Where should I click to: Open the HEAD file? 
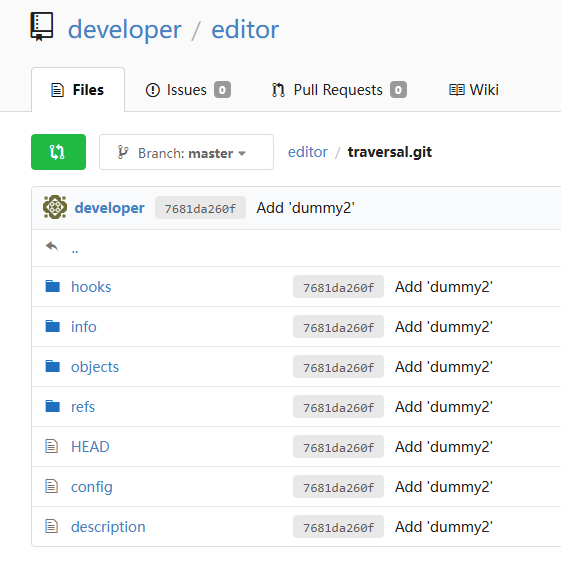point(90,447)
